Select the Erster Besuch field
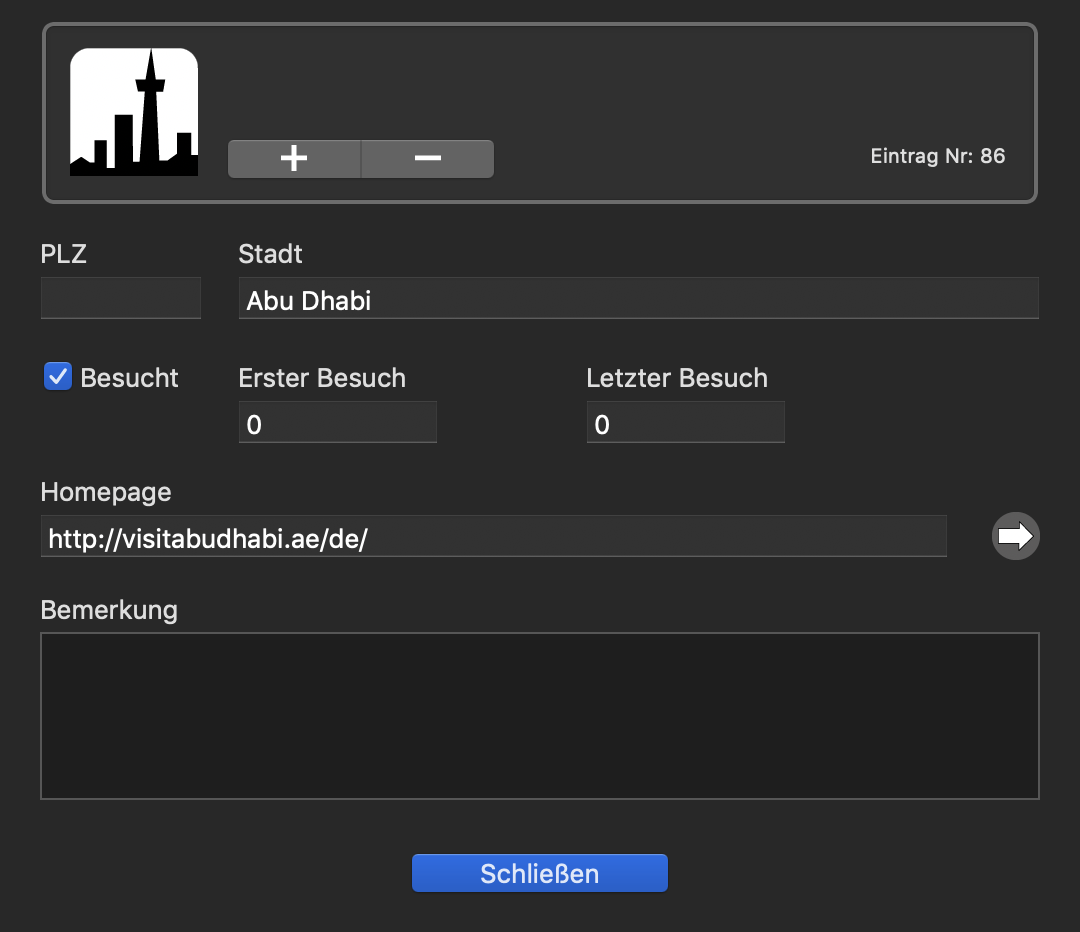This screenshot has height=932, width=1080. point(338,422)
